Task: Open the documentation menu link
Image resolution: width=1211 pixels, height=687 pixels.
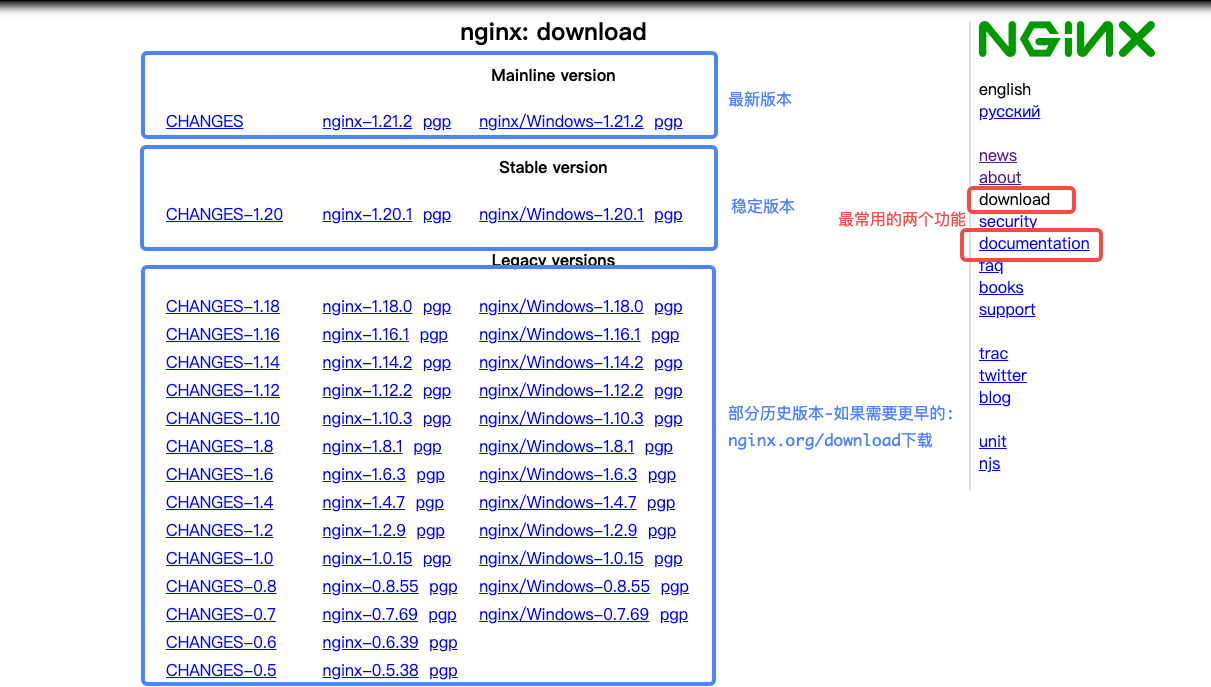Action: [x=1034, y=244]
